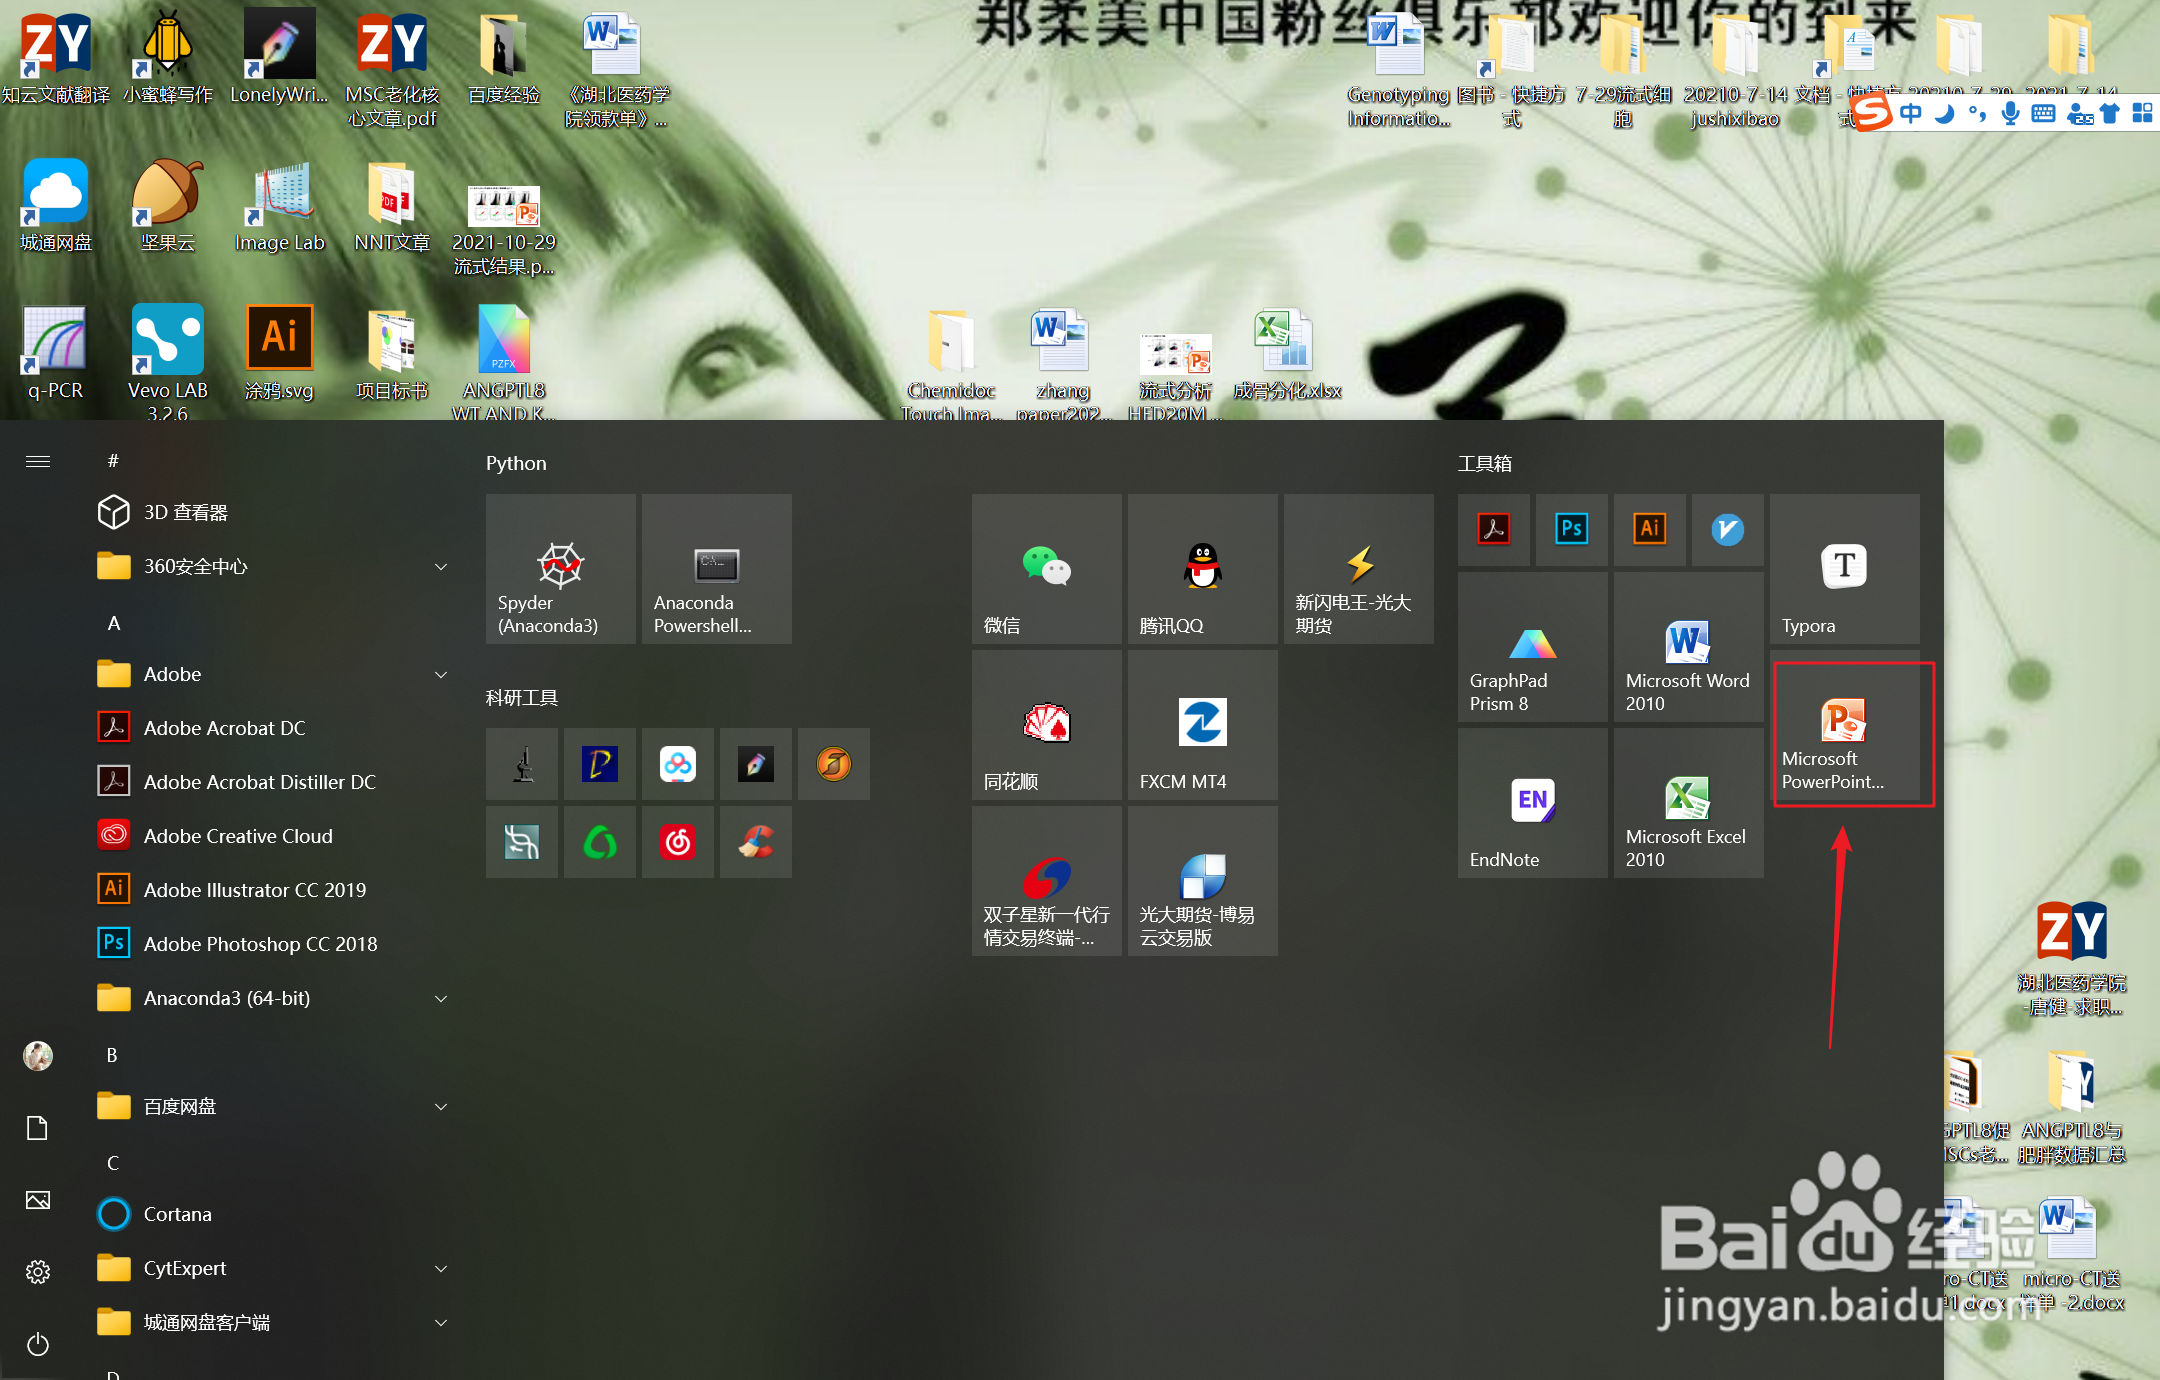Open FXCM MT4 tile
2160x1380 pixels.
[x=1202, y=726]
